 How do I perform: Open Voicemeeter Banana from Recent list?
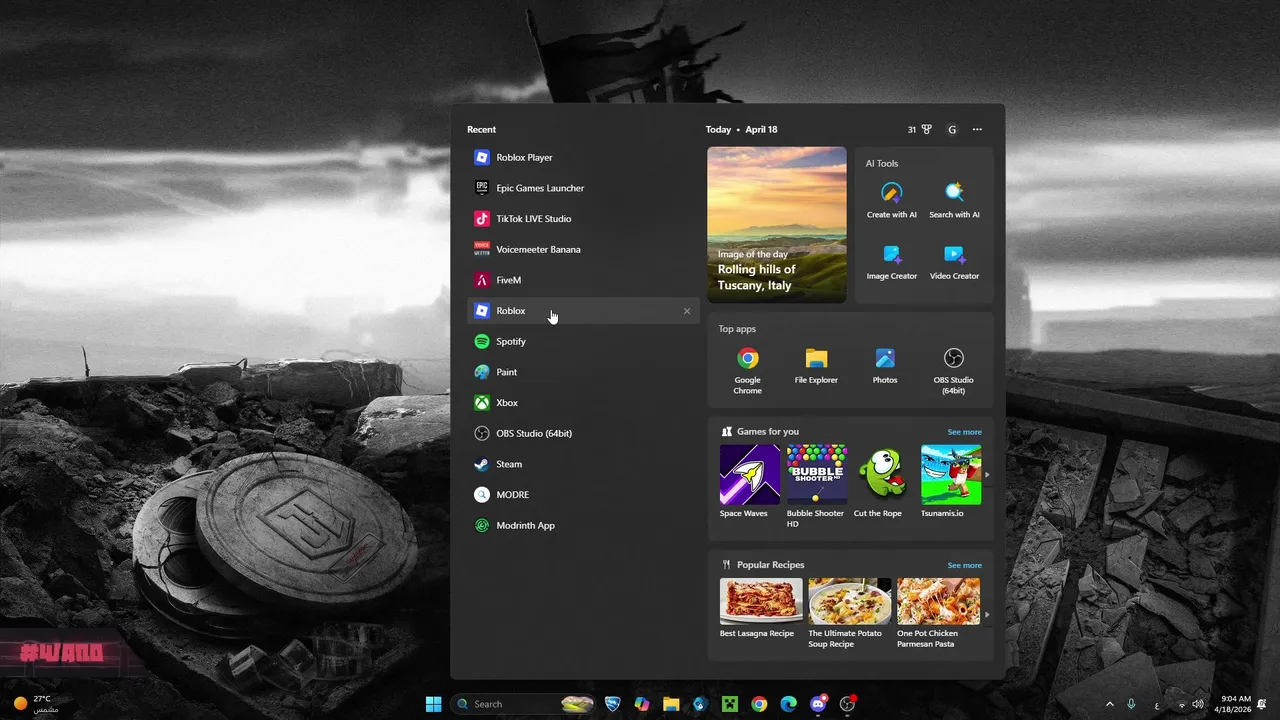[583, 249]
